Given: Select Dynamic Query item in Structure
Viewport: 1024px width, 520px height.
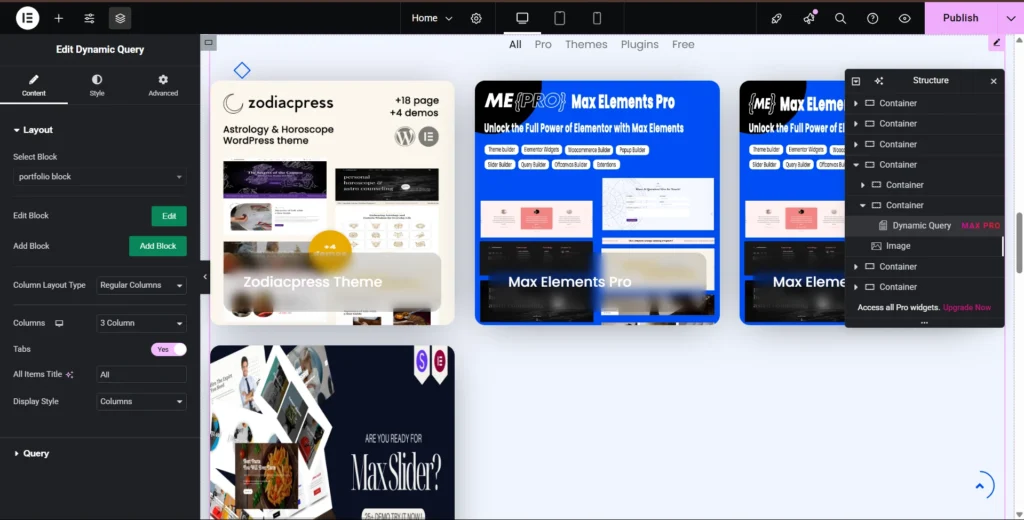Looking at the screenshot, I should coord(925,225).
